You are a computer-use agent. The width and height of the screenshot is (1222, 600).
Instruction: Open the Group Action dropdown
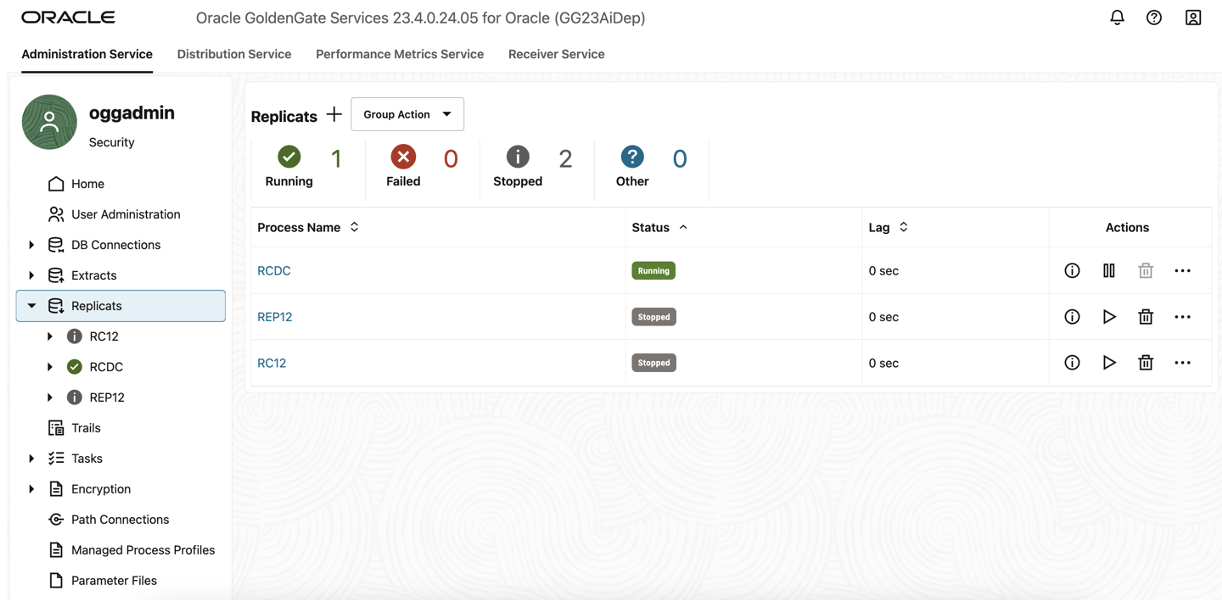[x=407, y=114]
